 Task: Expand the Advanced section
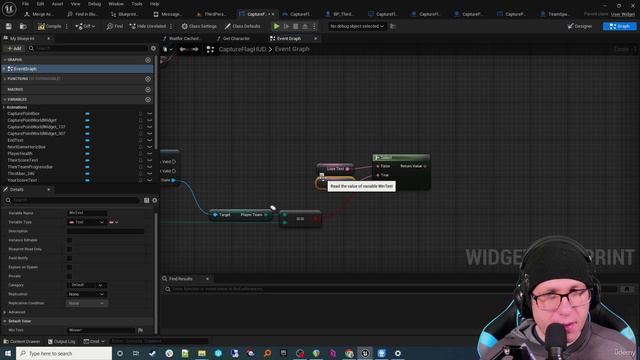pos(5,312)
